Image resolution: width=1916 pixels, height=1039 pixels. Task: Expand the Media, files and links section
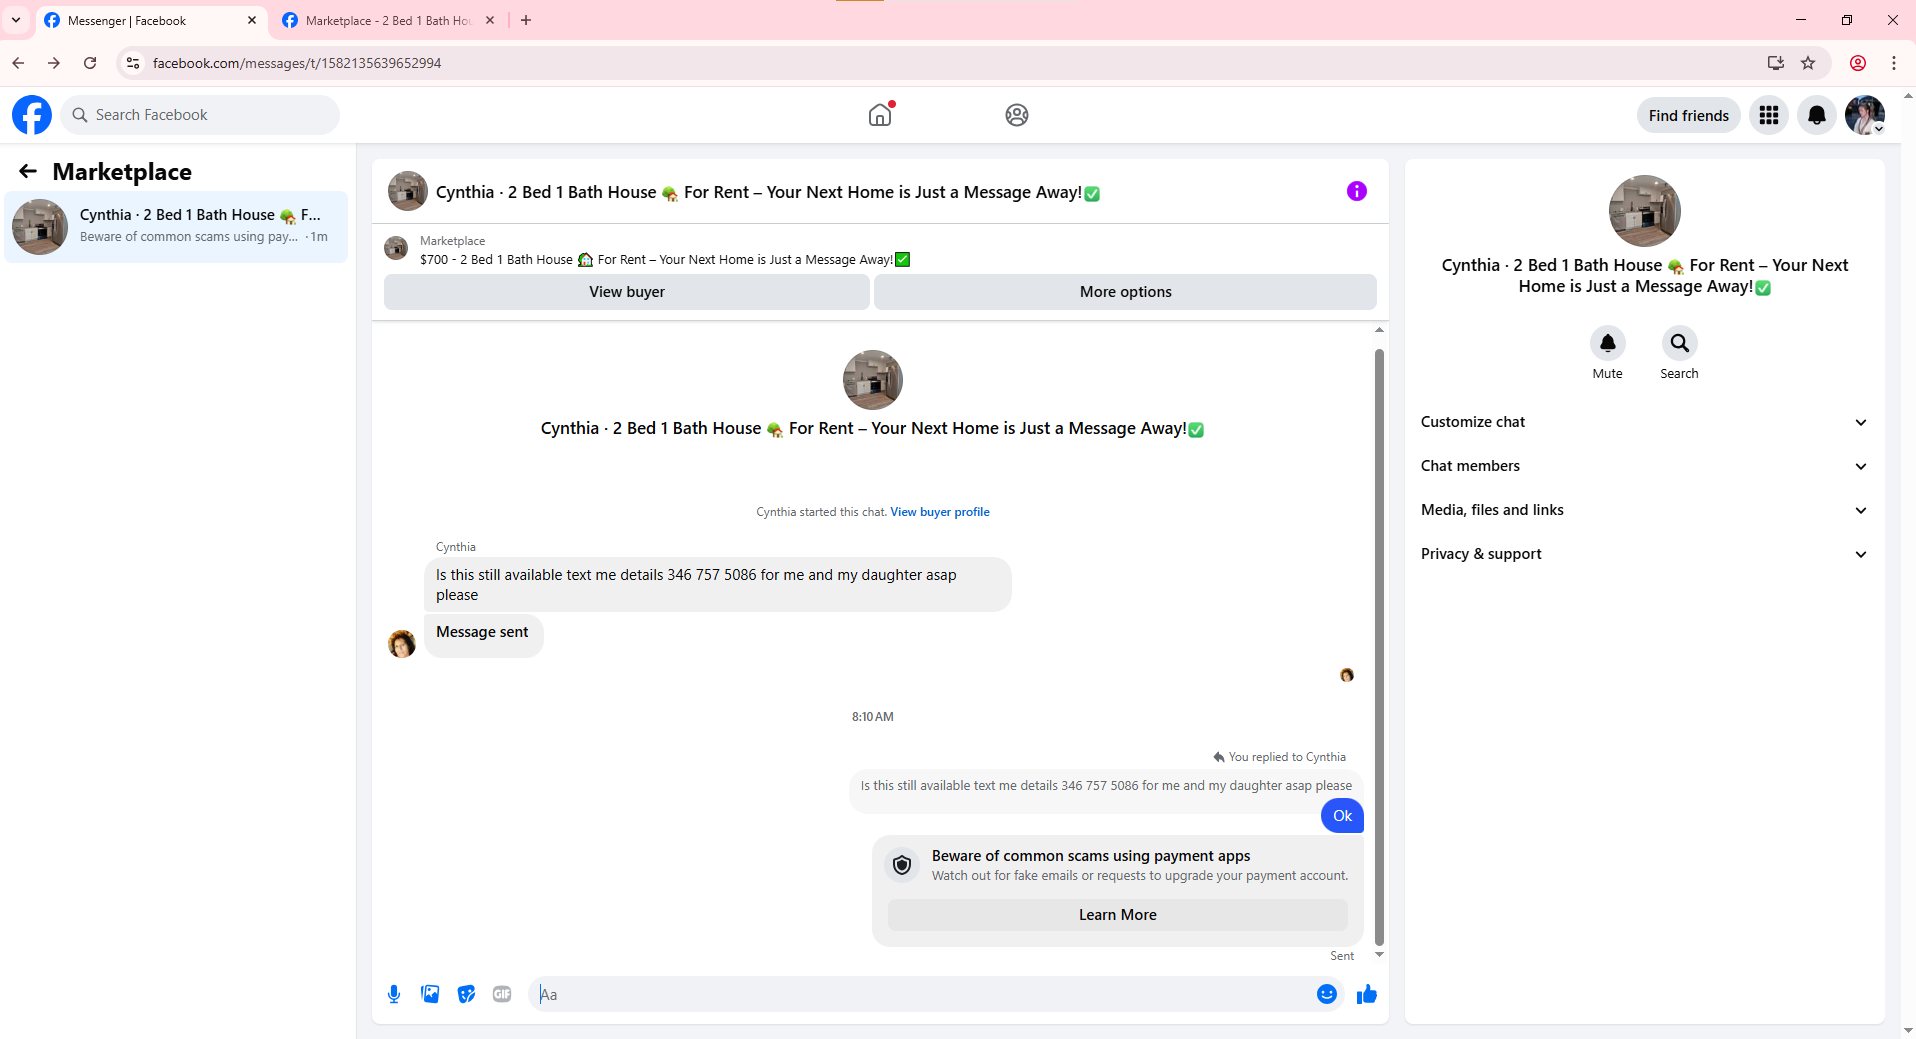tap(1645, 510)
